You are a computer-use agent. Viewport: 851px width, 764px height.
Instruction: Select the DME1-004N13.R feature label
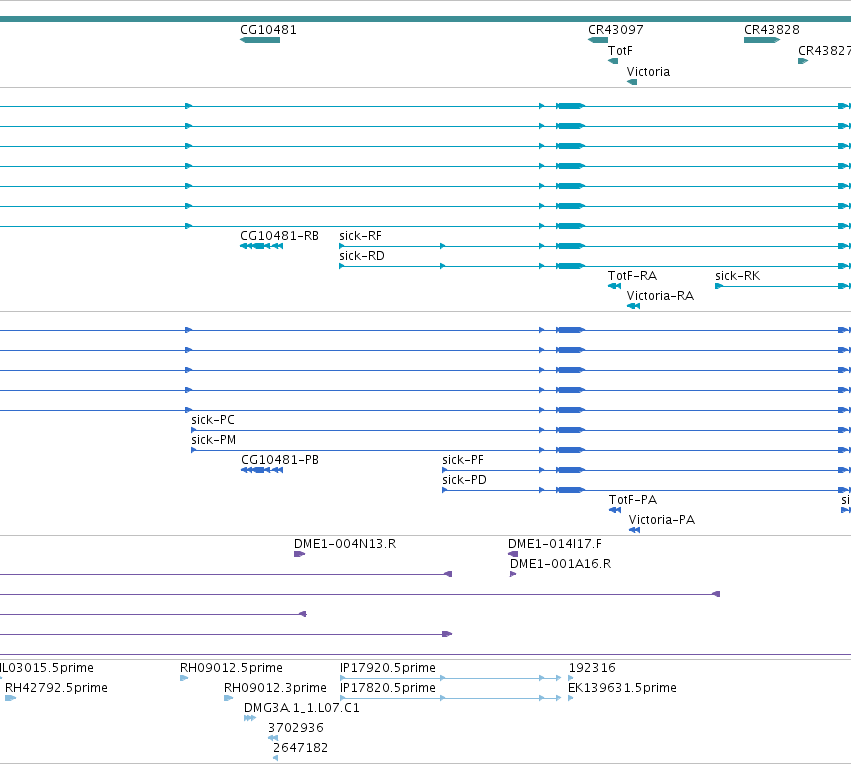click(345, 544)
